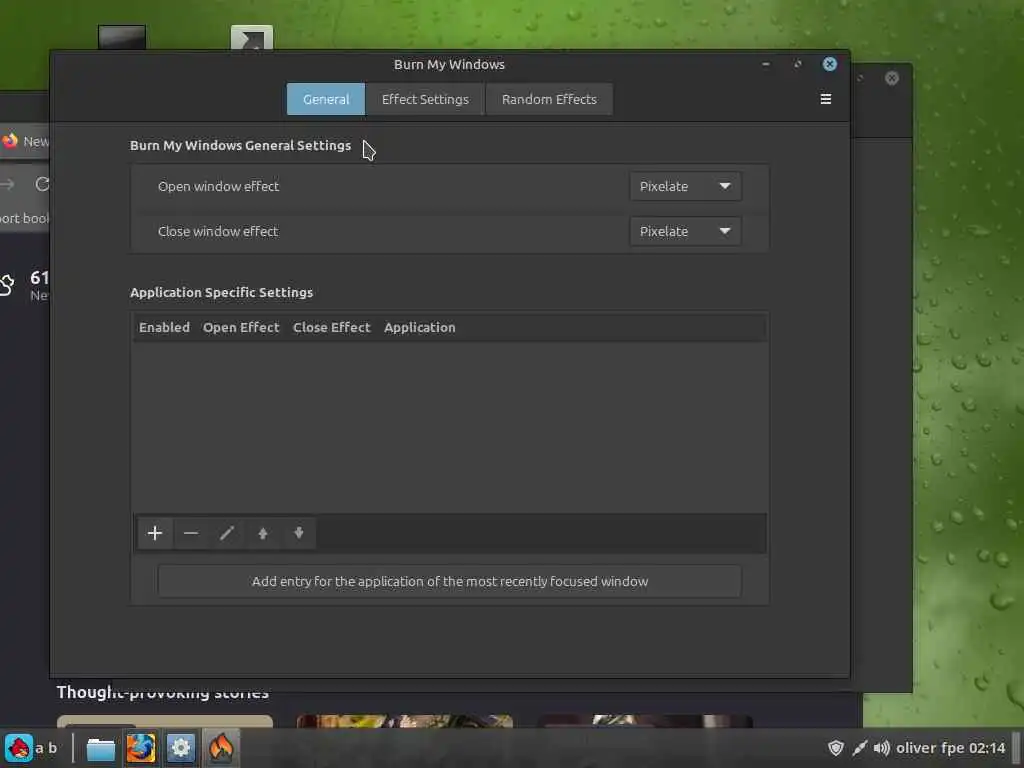The height and width of the screenshot is (768, 1024).
Task: Click the Application Specific Settings heading
Action: [221, 292]
